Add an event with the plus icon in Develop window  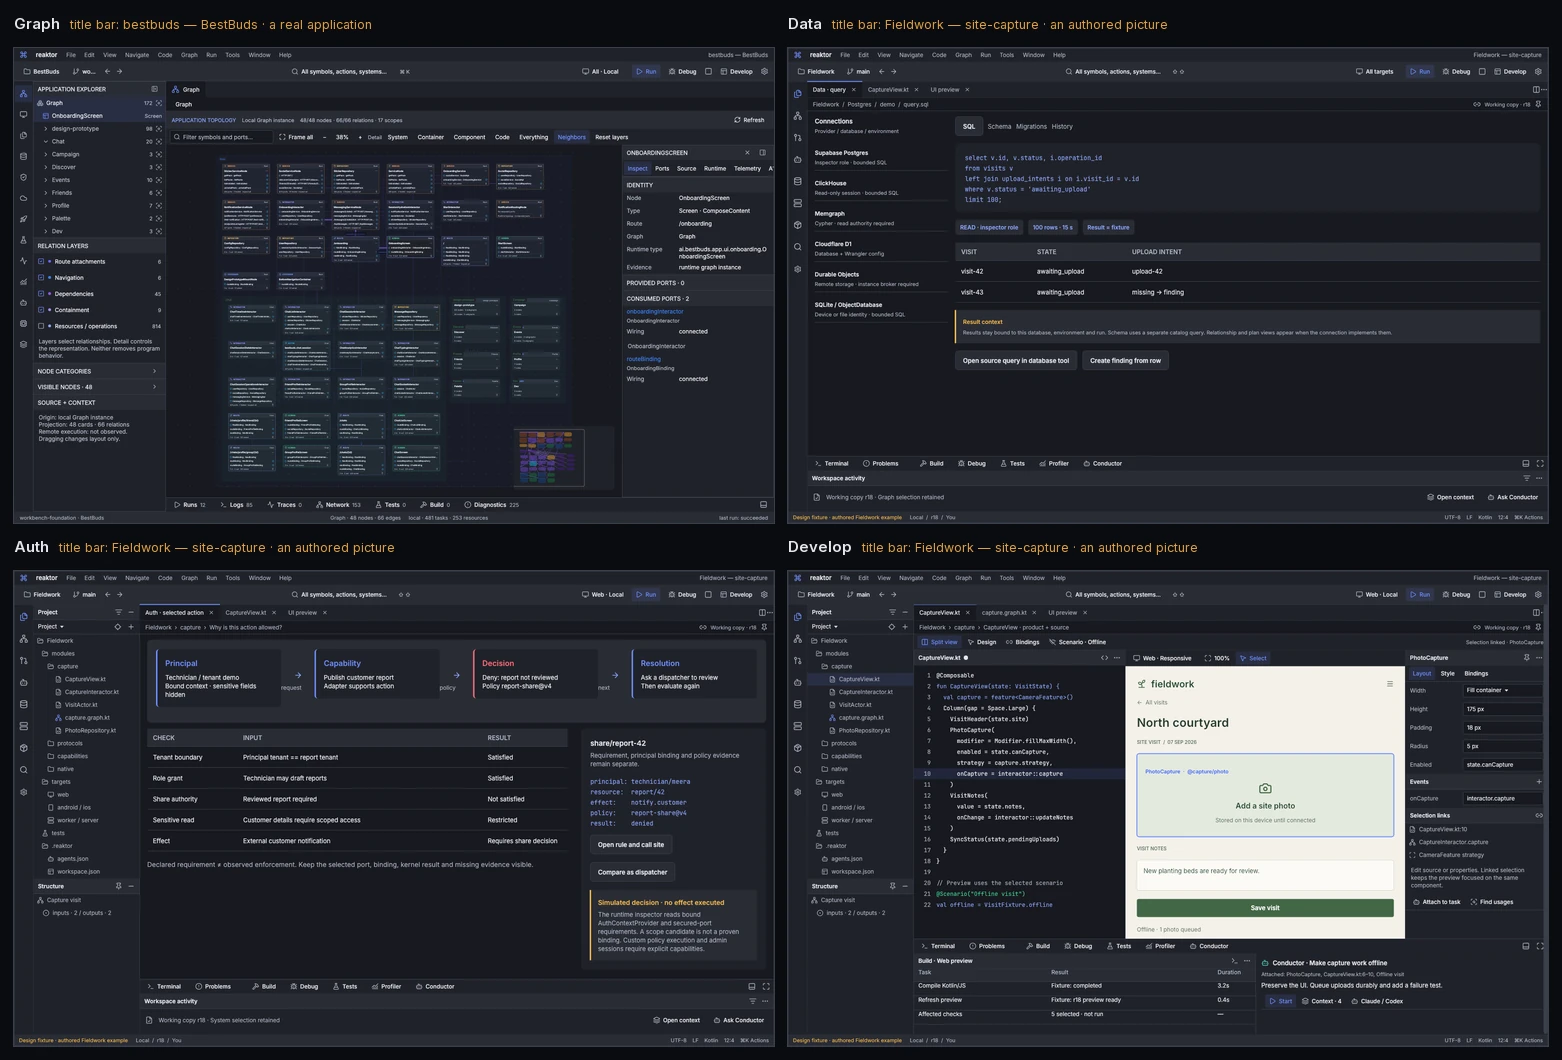[1539, 782]
